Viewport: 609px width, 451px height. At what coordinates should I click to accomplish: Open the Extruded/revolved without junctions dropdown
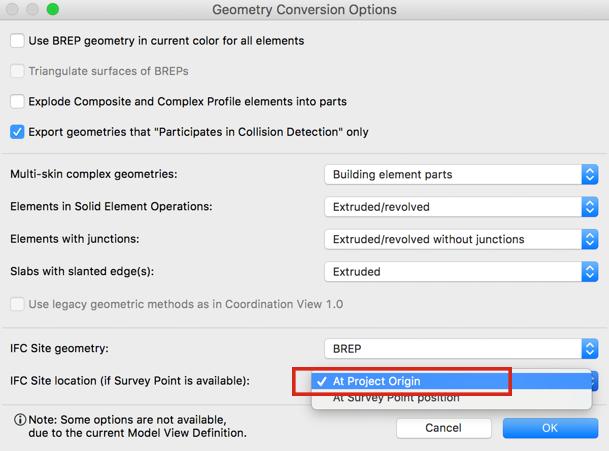(x=461, y=239)
